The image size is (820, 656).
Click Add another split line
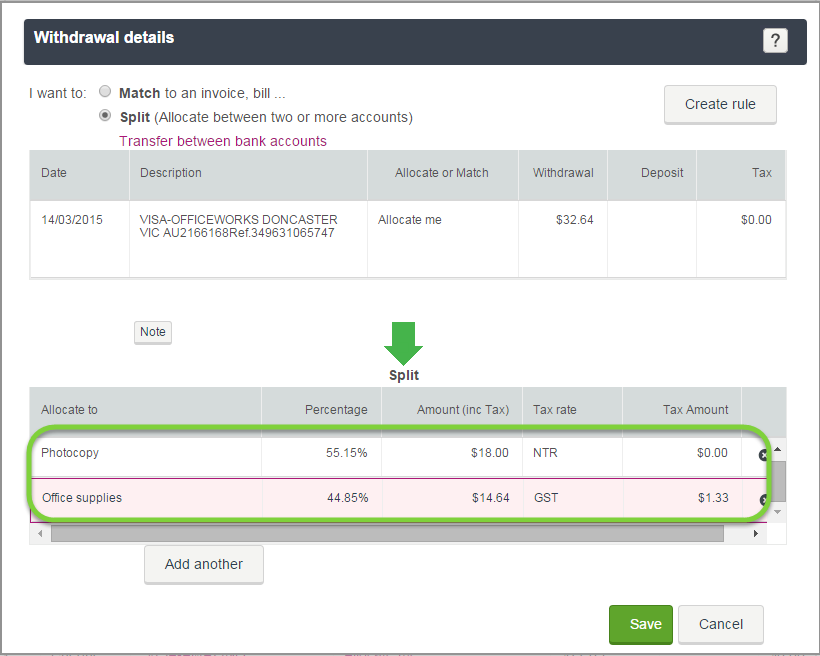[x=204, y=564]
